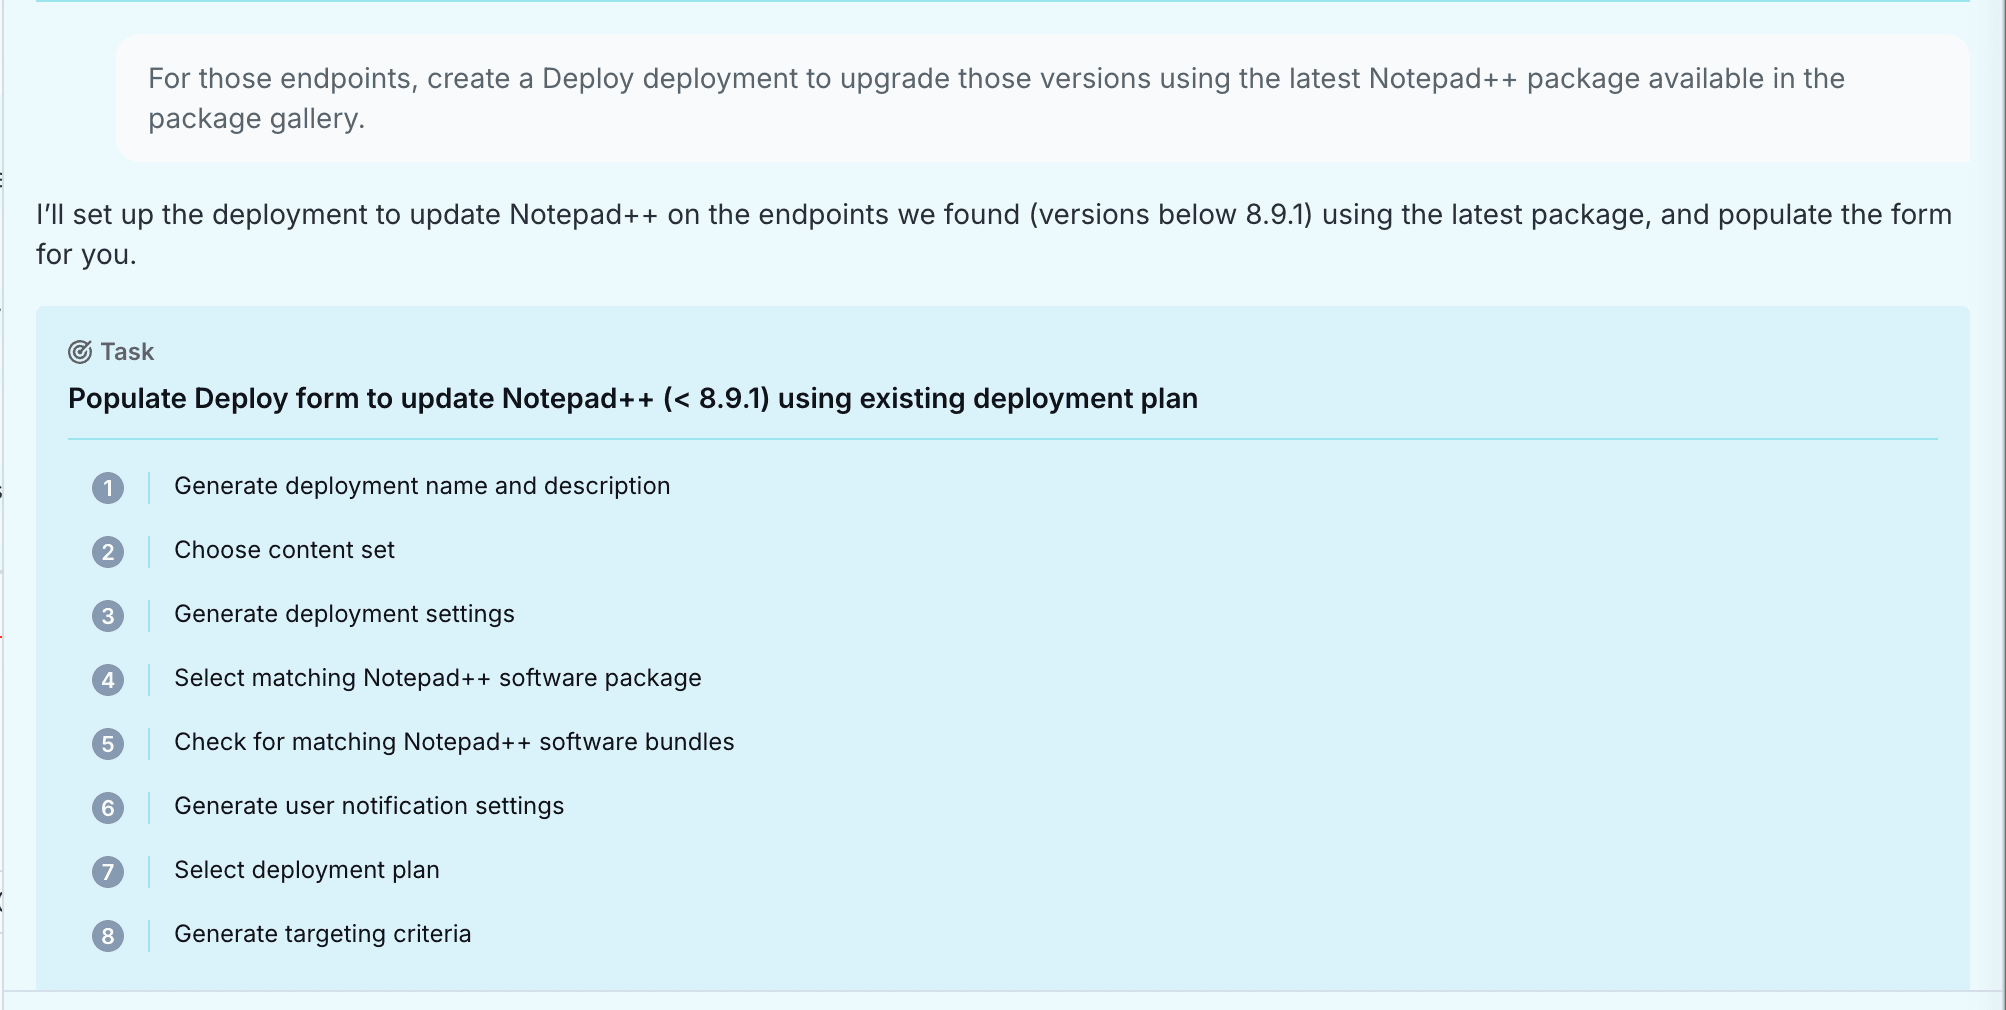
Task: Click the 'Task' label
Action: coord(127,352)
